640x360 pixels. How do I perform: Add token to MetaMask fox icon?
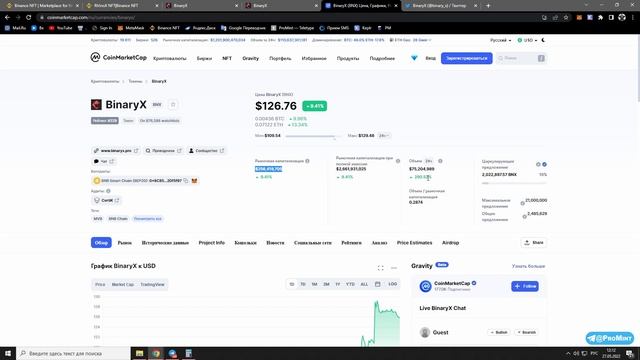[x=194, y=180]
